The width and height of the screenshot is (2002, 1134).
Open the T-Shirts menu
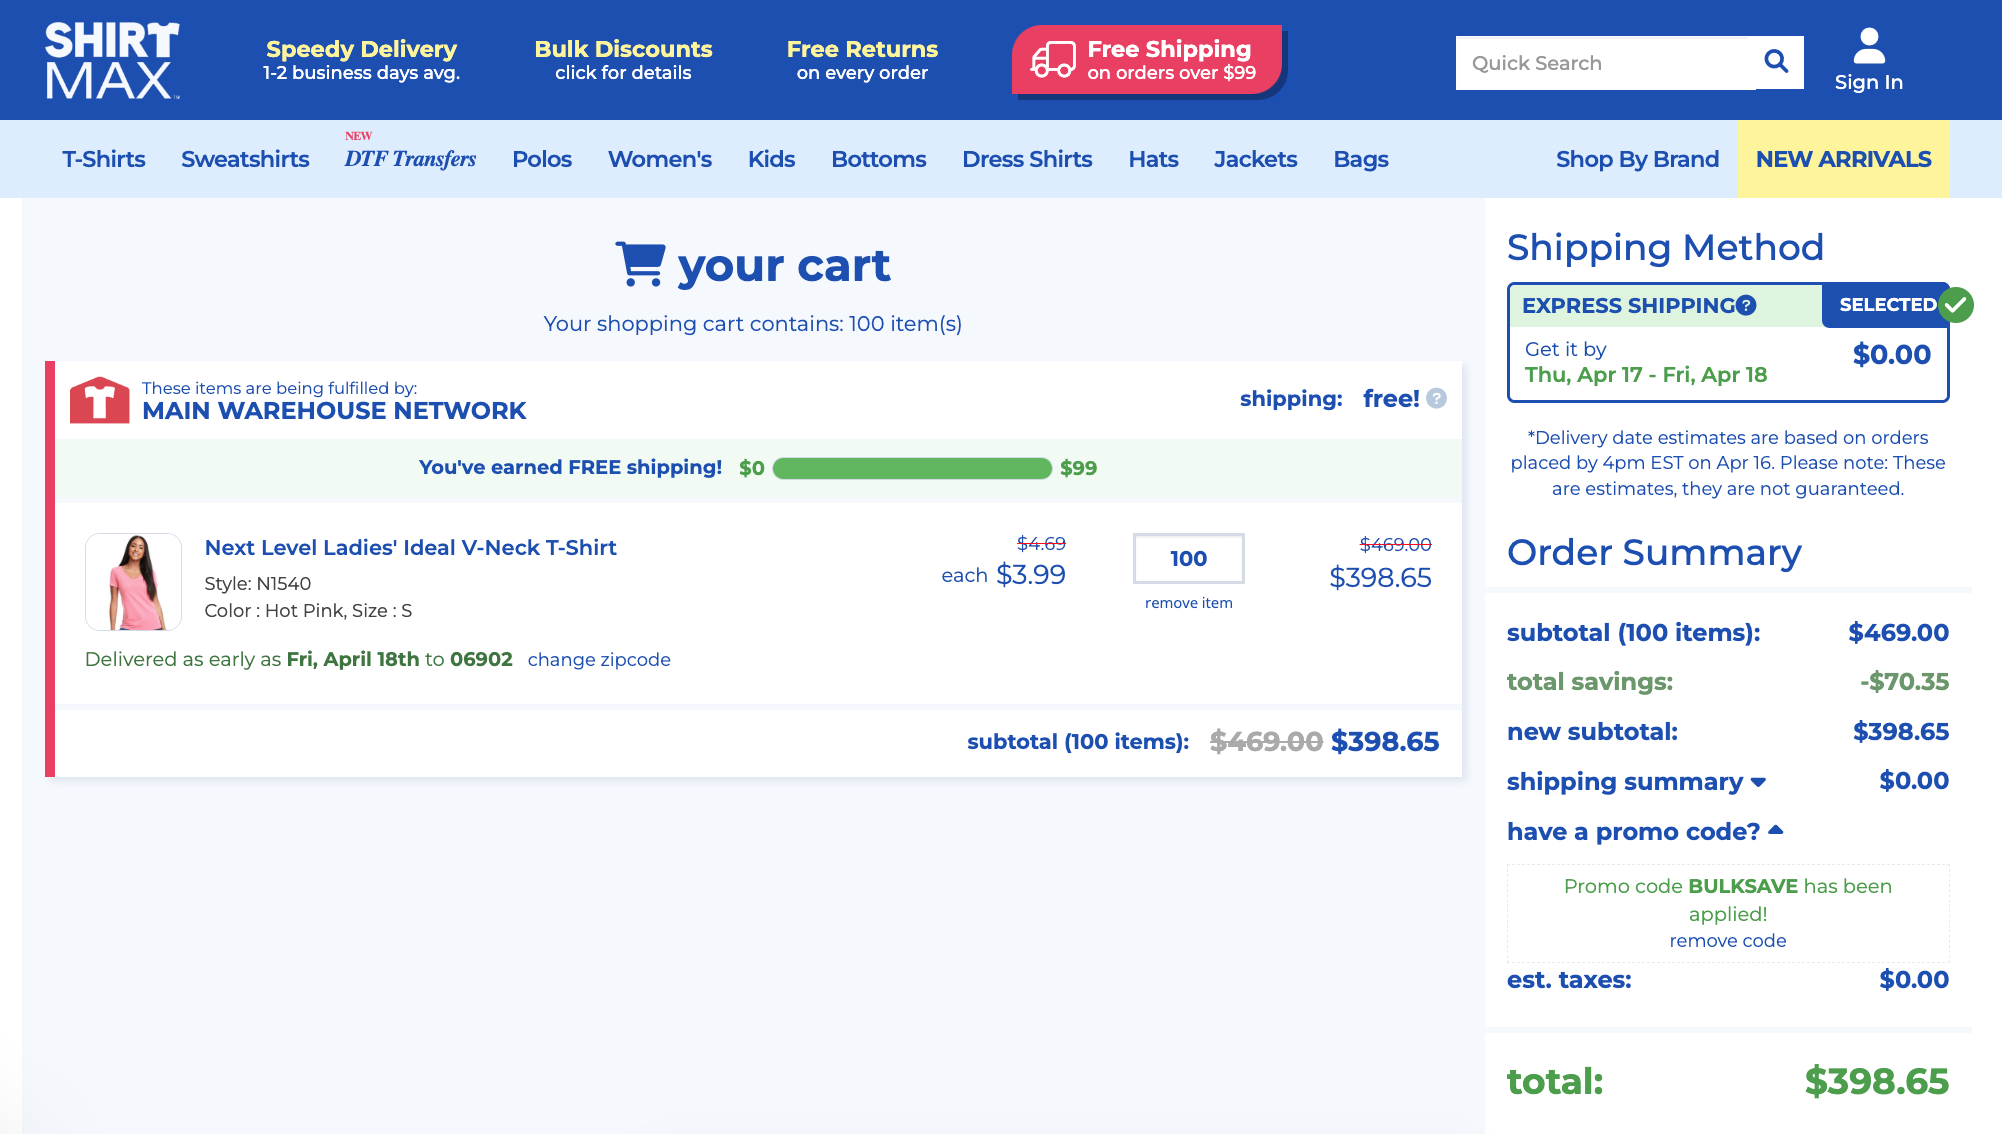click(104, 159)
